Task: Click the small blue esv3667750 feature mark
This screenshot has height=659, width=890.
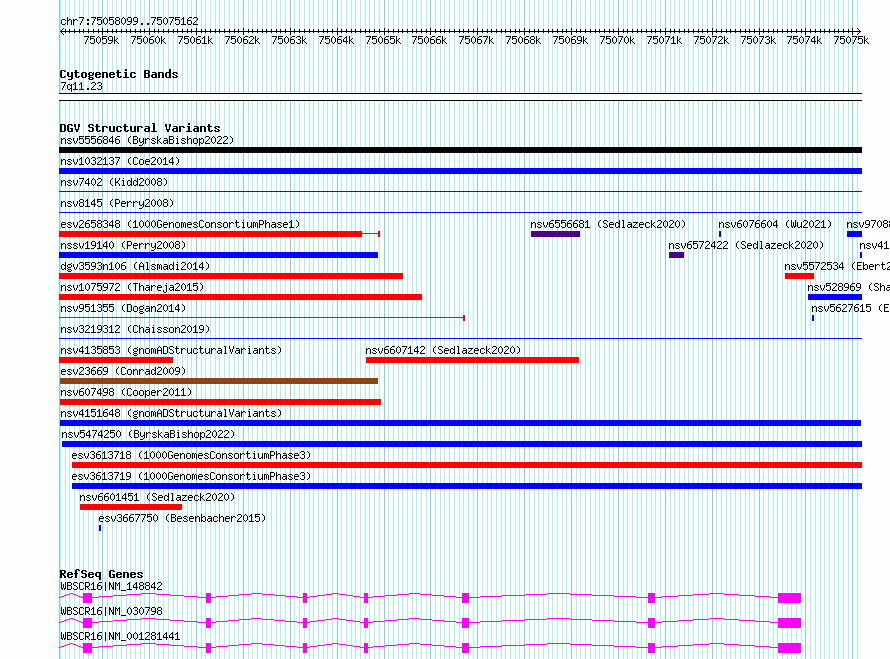Action: click(x=100, y=527)
